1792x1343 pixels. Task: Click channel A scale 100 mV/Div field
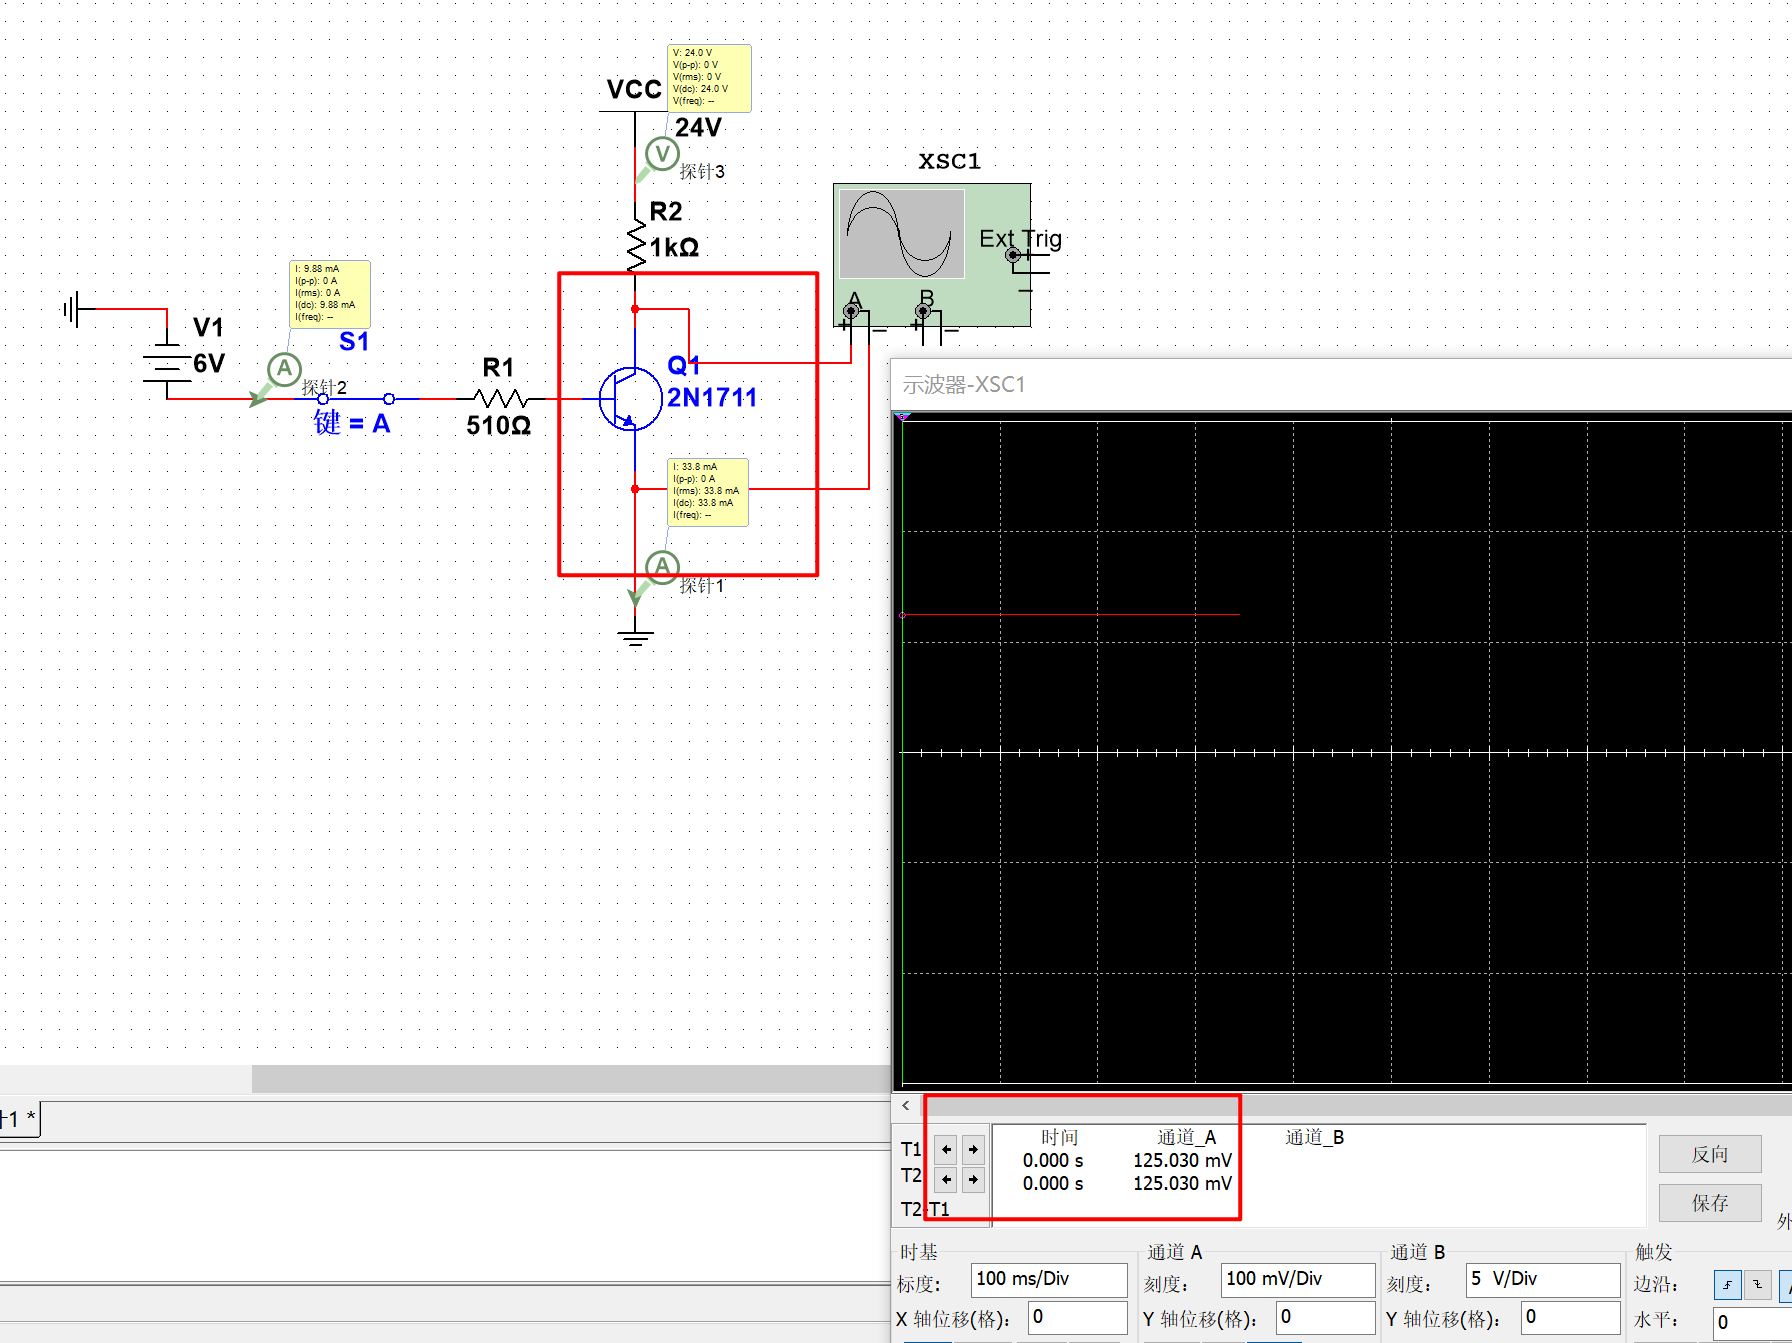pyautogui.click(x=1298, y=1279)
